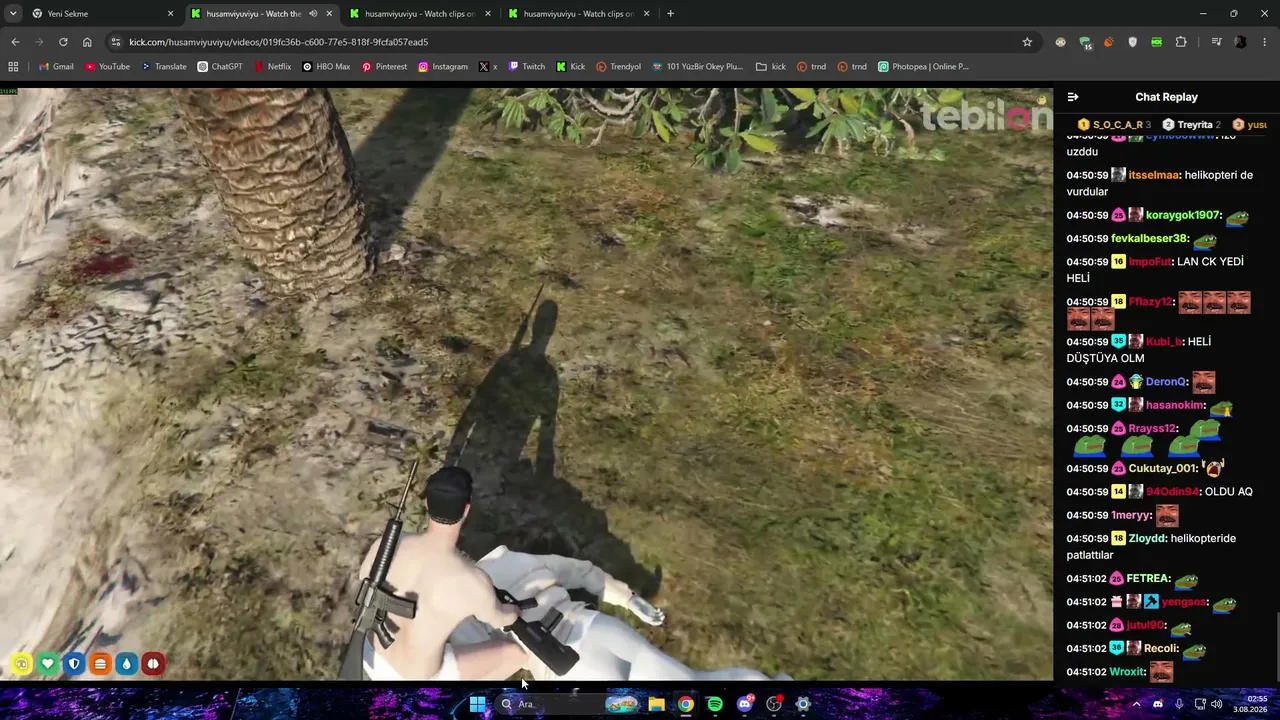Open itsselmaa's profile in chat
The image size is (1280, 720).
[x=1154, y=175]
